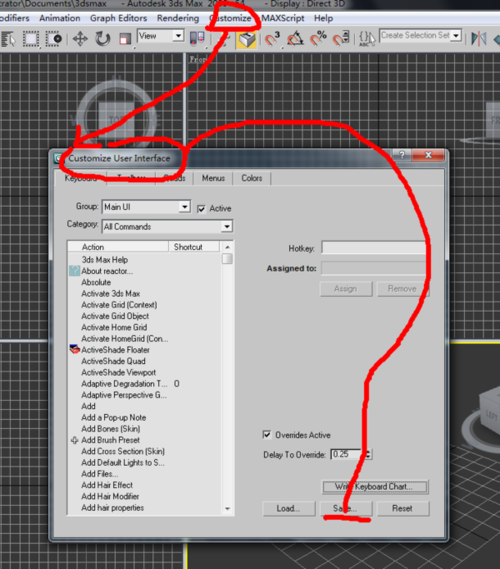The image size is (500, 569).
Task: Activate the Select and Scale tool
Action: click(125, 39)
